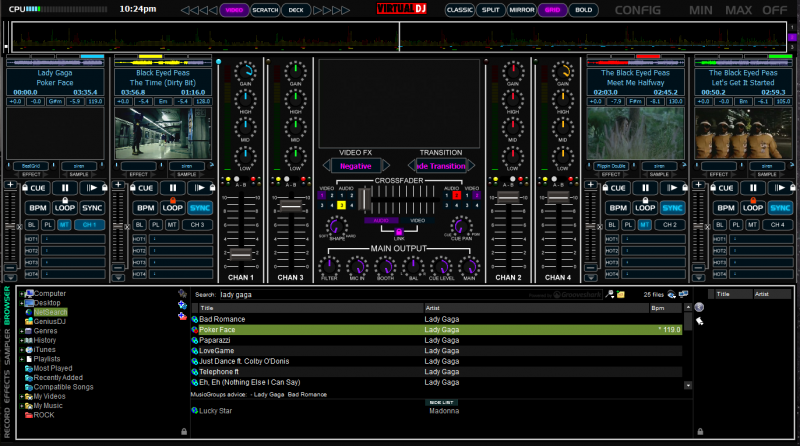This screenshot has width=800, height=446.
Task: Toggle SYNC on The Time (Dirty Bit) deck
Action: 199,208
